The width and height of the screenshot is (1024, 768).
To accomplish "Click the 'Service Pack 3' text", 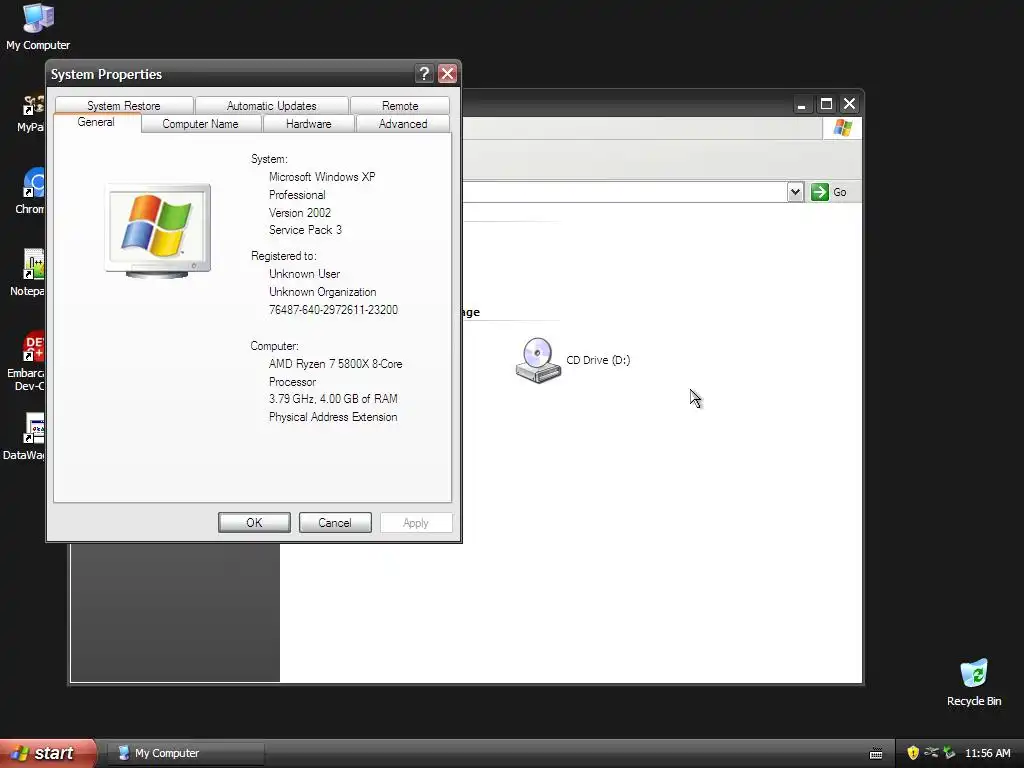I will (305, 230).
